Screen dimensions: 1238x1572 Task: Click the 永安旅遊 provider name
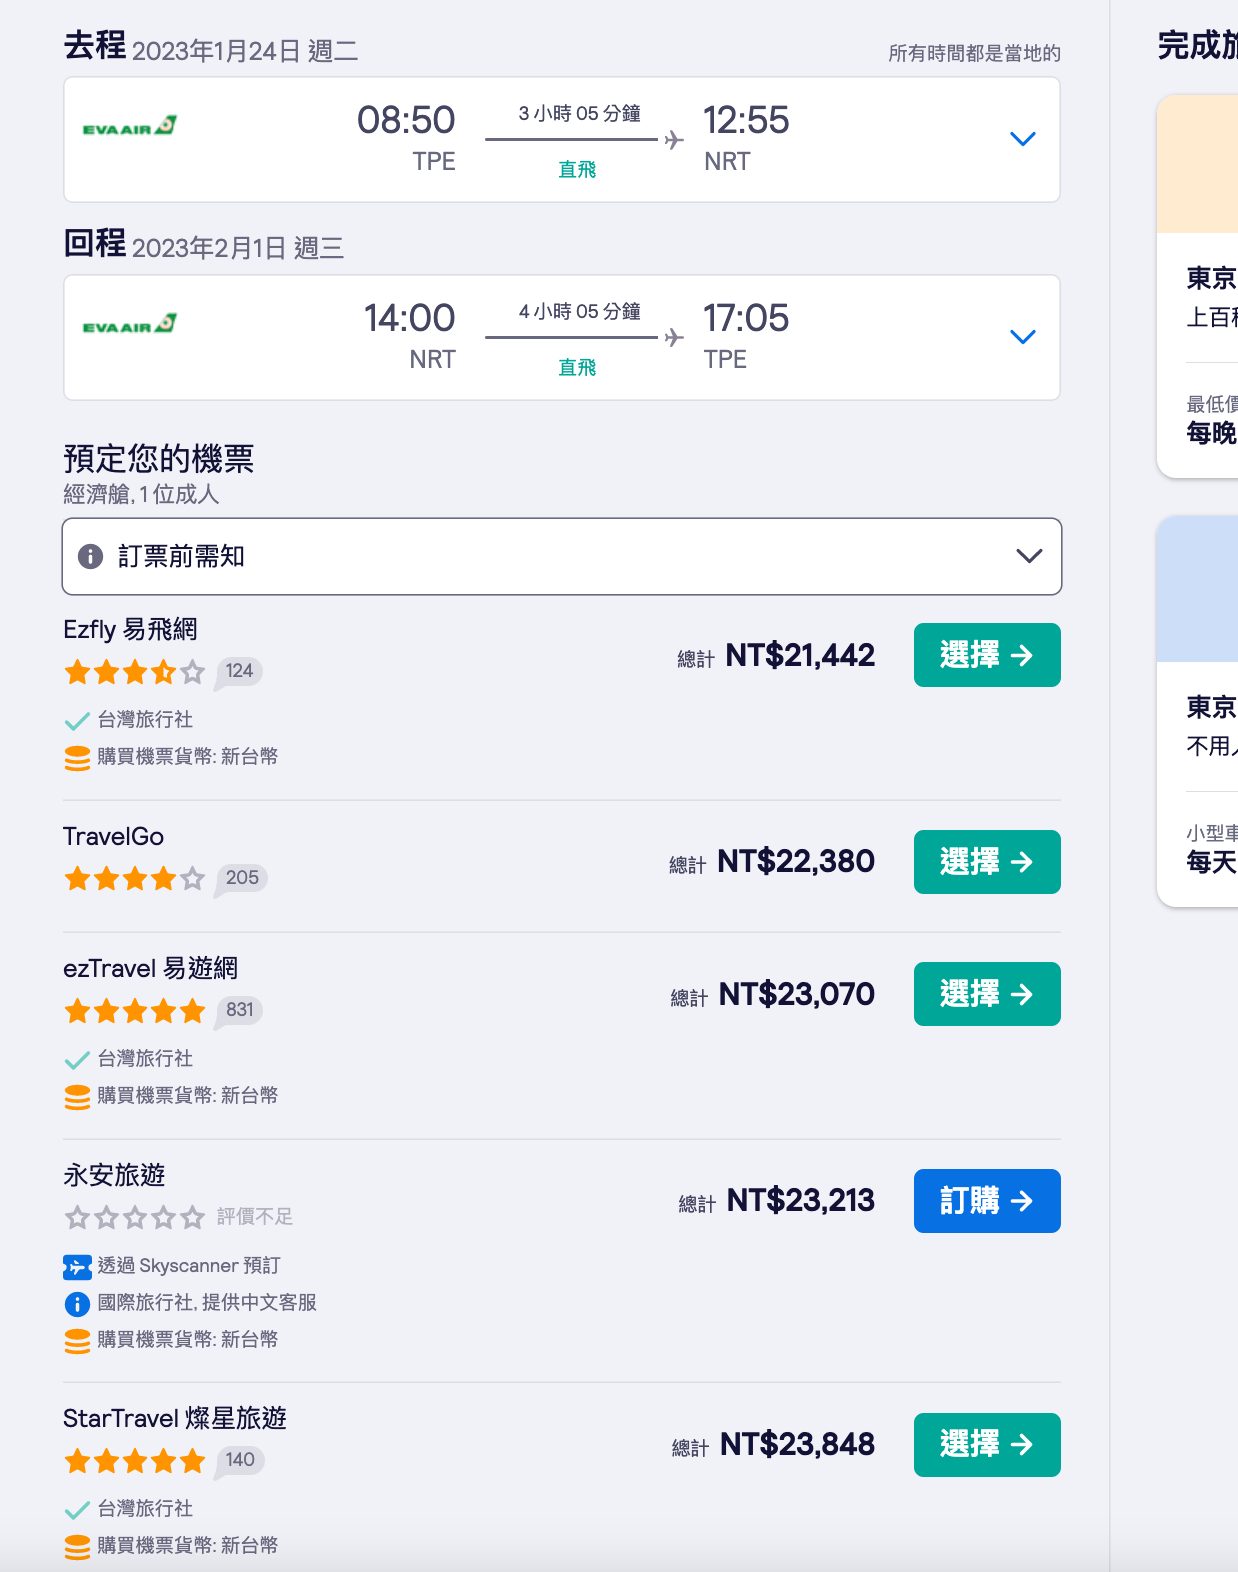pyautogui.click(x=114, y=1175)
